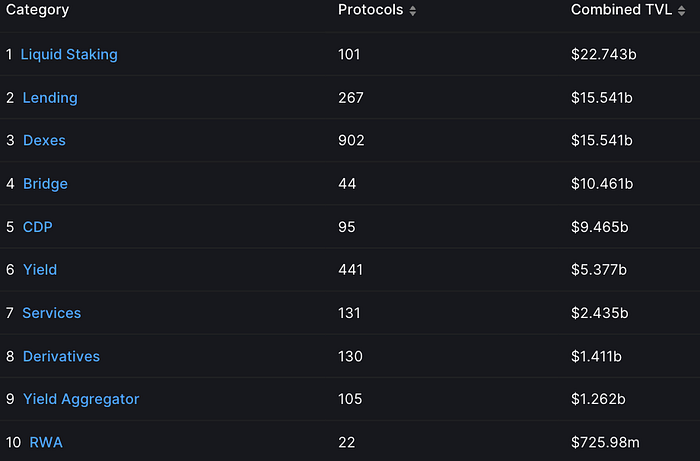Click the 902 protocols count for Dexes
The width and height of the screenshot is (700, 461).
click(x=351, y=141)
